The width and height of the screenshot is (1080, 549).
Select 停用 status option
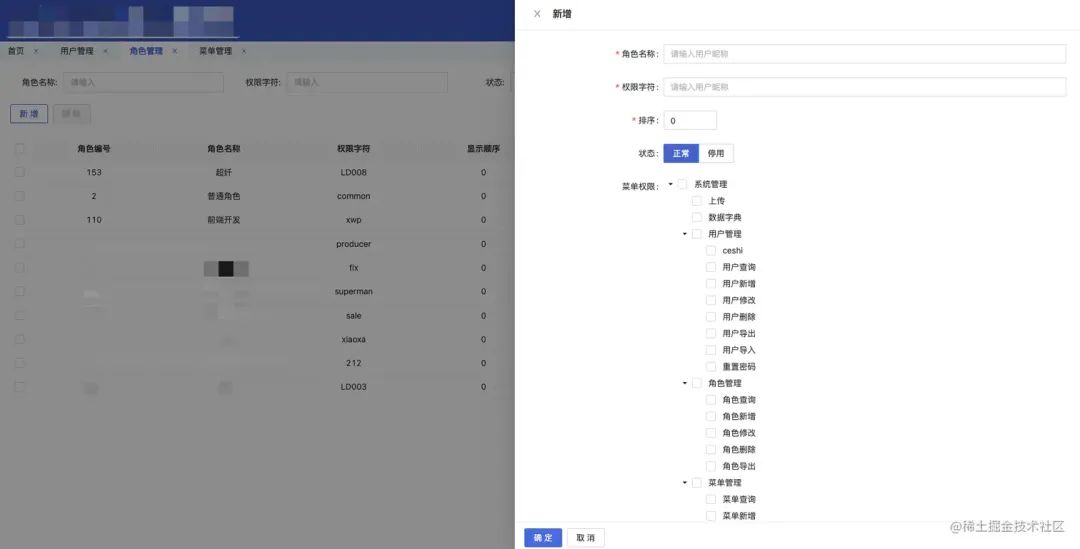[716, 154]
